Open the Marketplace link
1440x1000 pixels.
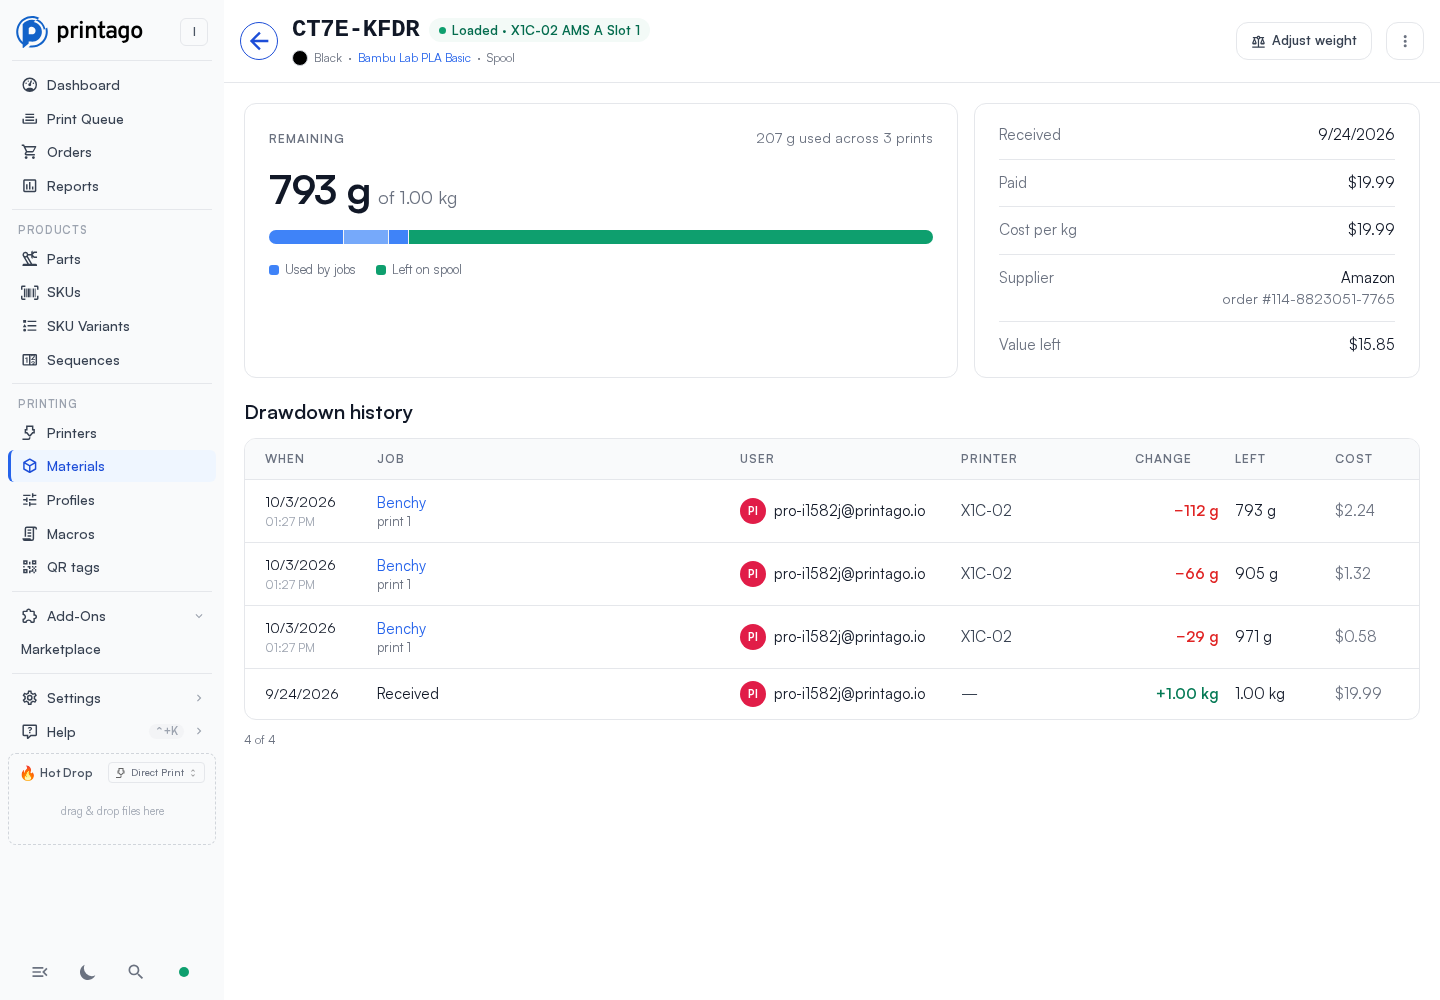[61, 649]
